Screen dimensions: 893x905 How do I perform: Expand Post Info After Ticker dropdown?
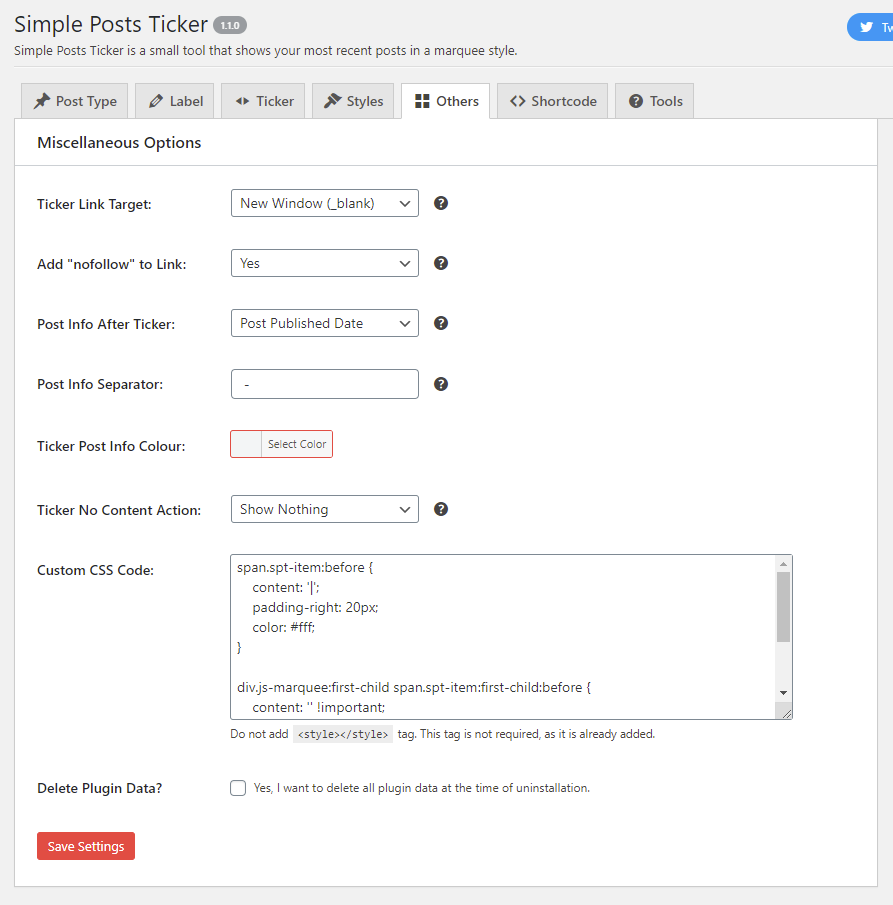[x=325, y=323]
